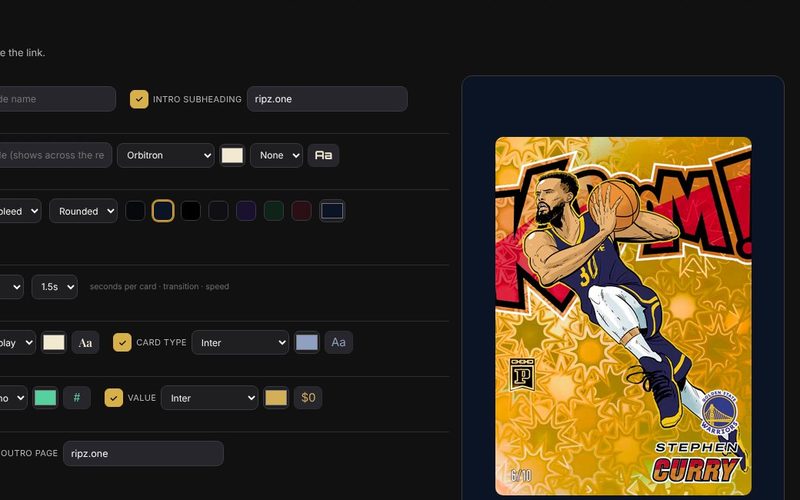800x500 pixels.
Task: Select the dark red background swatch
Action: coord(301,211)
